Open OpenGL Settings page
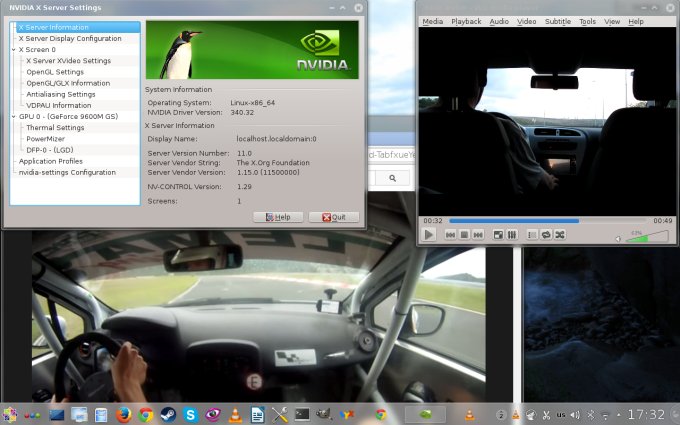 coord(55,72)
